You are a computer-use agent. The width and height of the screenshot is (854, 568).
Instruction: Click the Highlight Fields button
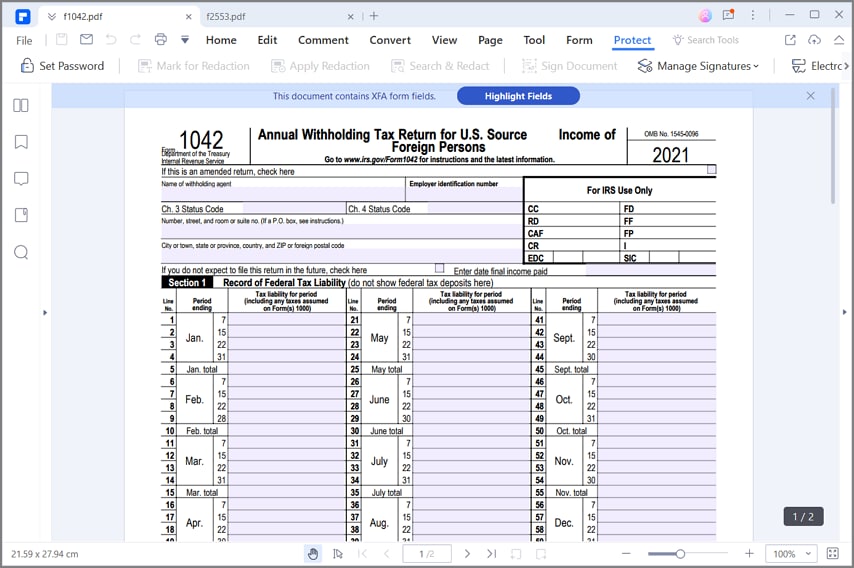518,96
